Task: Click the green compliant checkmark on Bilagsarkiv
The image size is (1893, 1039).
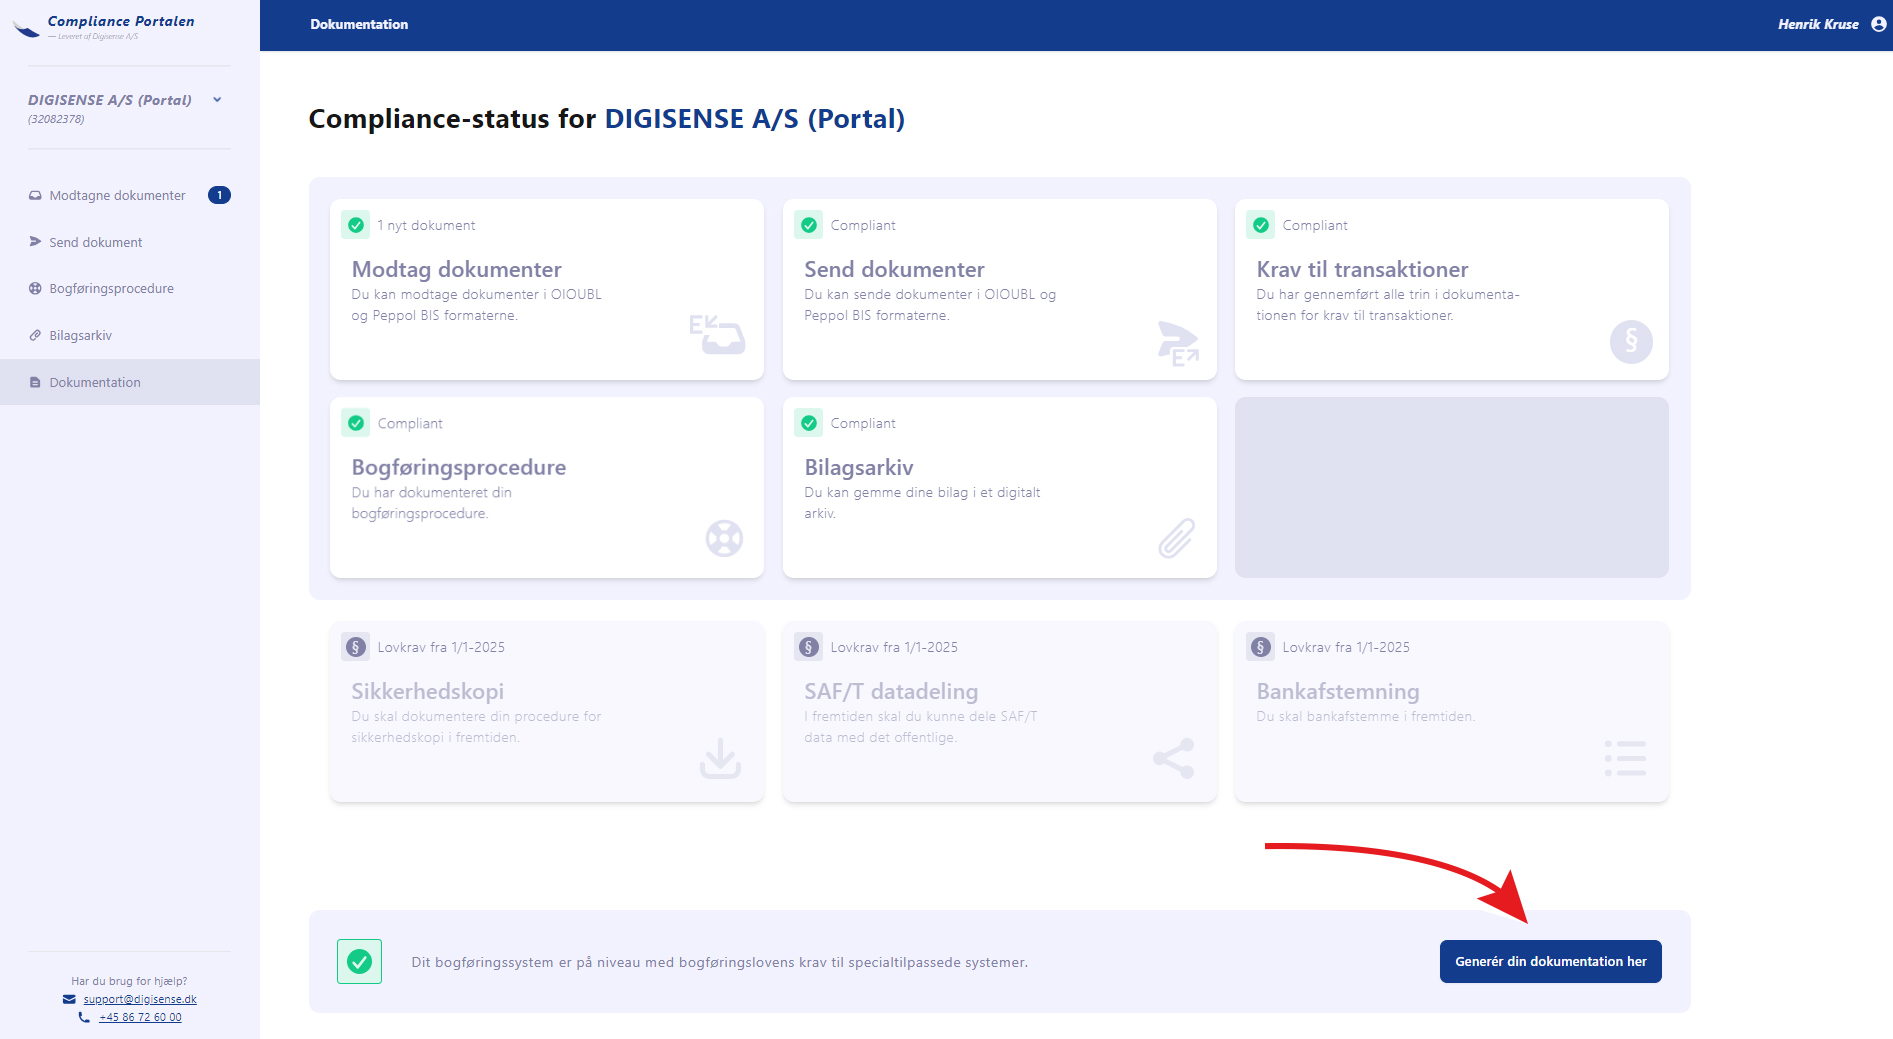Action: point(808,423)
